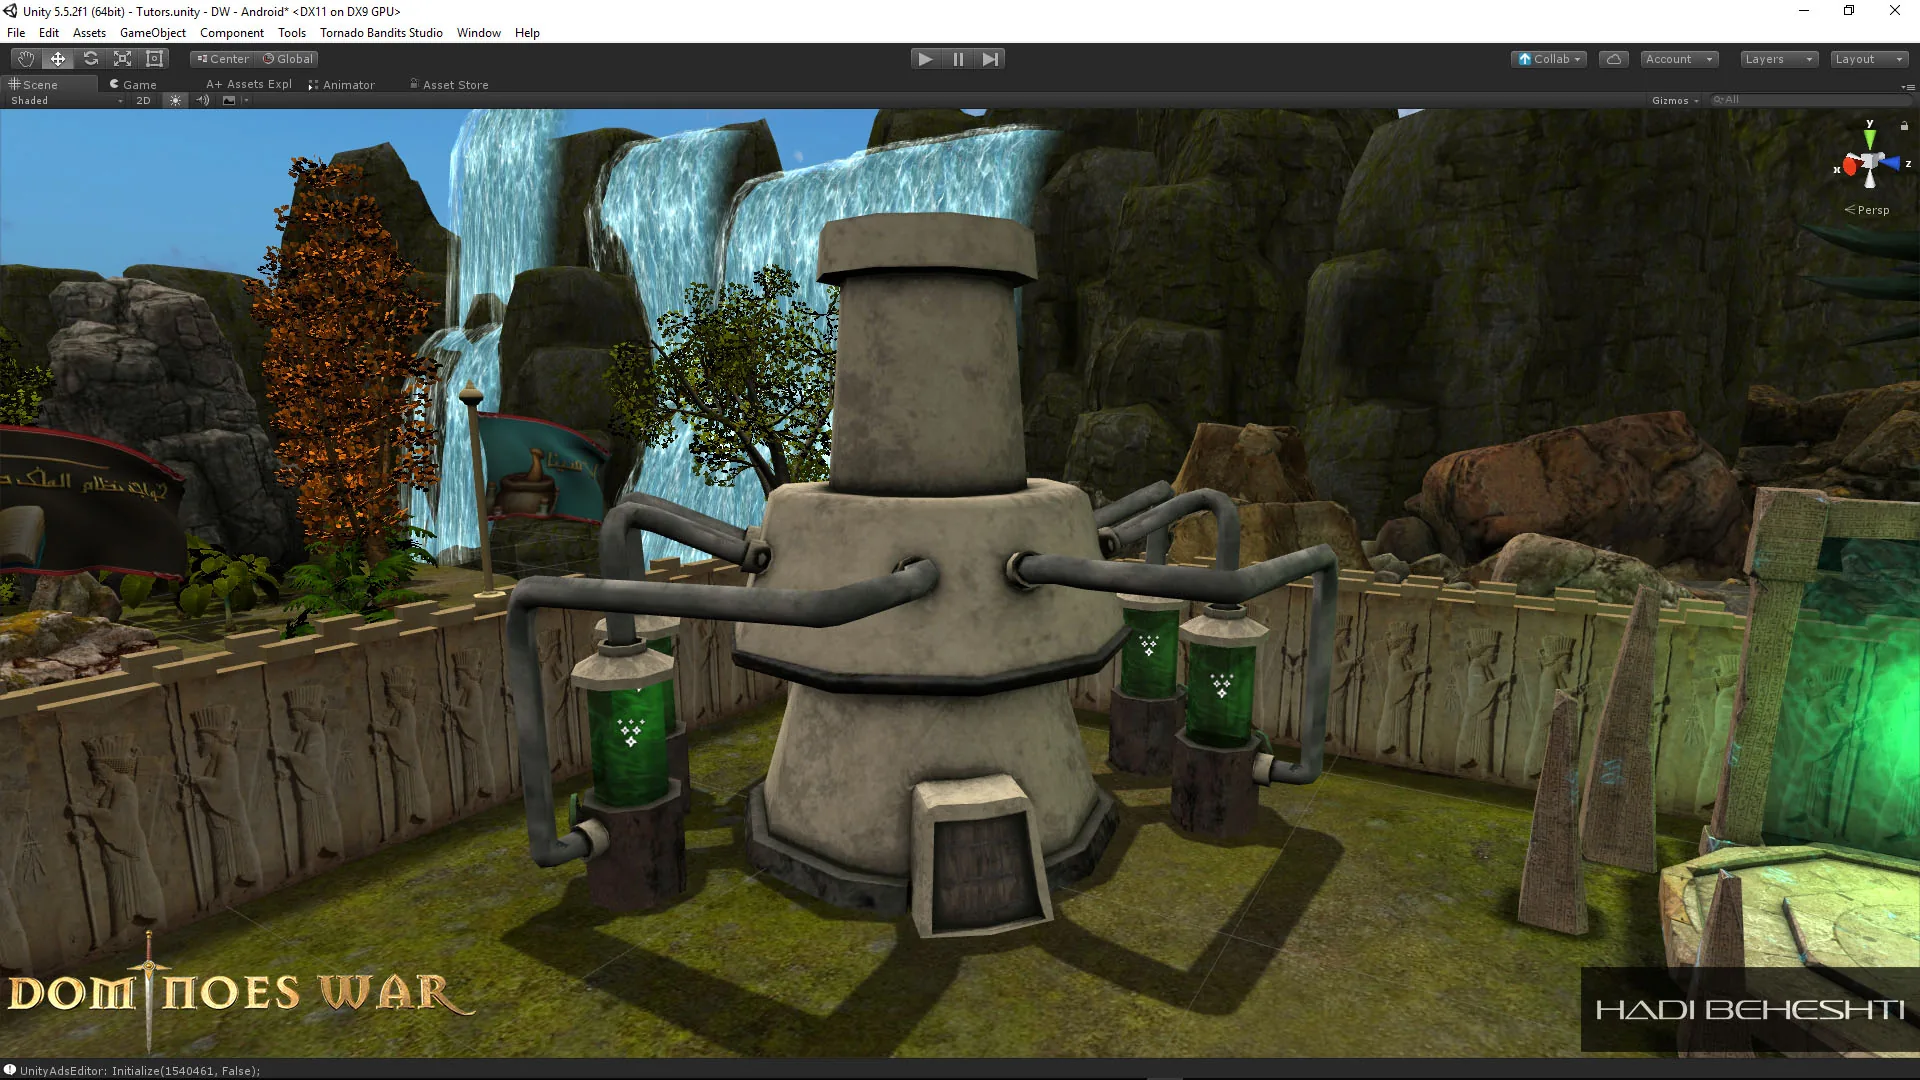1920x1080 pixels.
Task: Open the Layers dropdown
Action: tap(1779, 59)
